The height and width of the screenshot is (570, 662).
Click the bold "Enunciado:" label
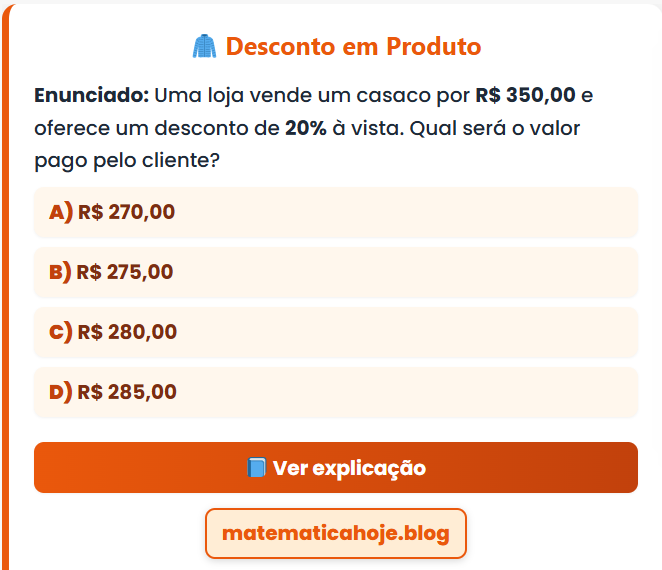(91, 96)
